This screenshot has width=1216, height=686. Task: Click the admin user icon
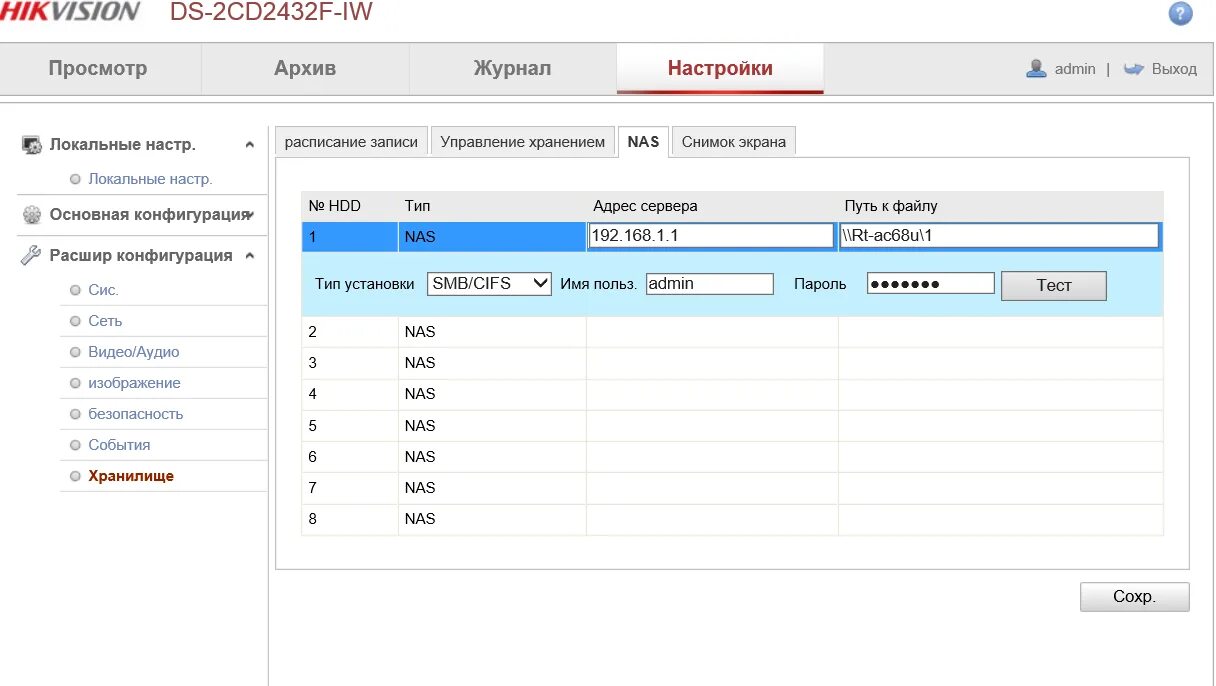1036,68
